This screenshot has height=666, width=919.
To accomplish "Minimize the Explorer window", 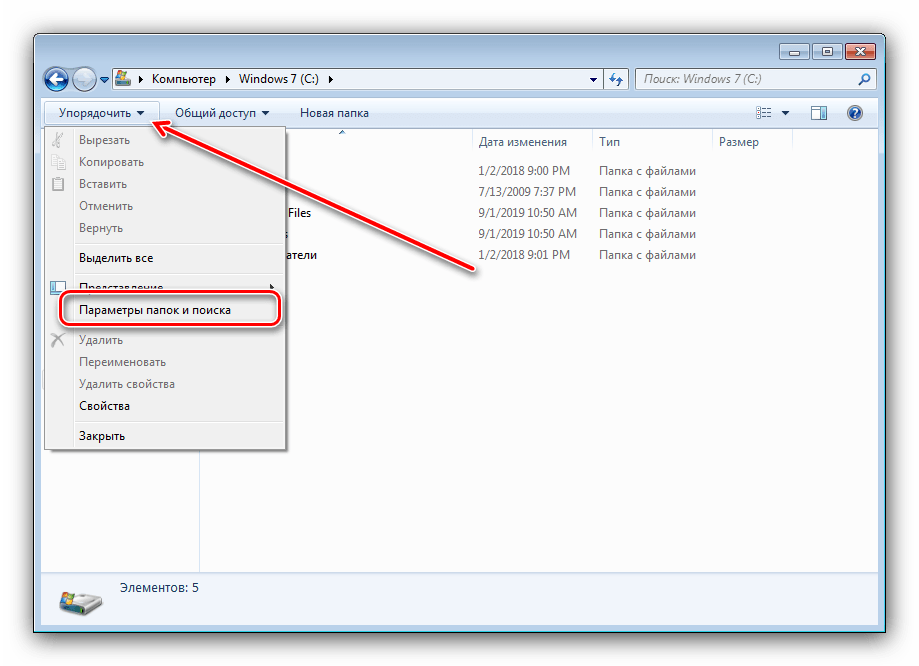I will 794,52.
